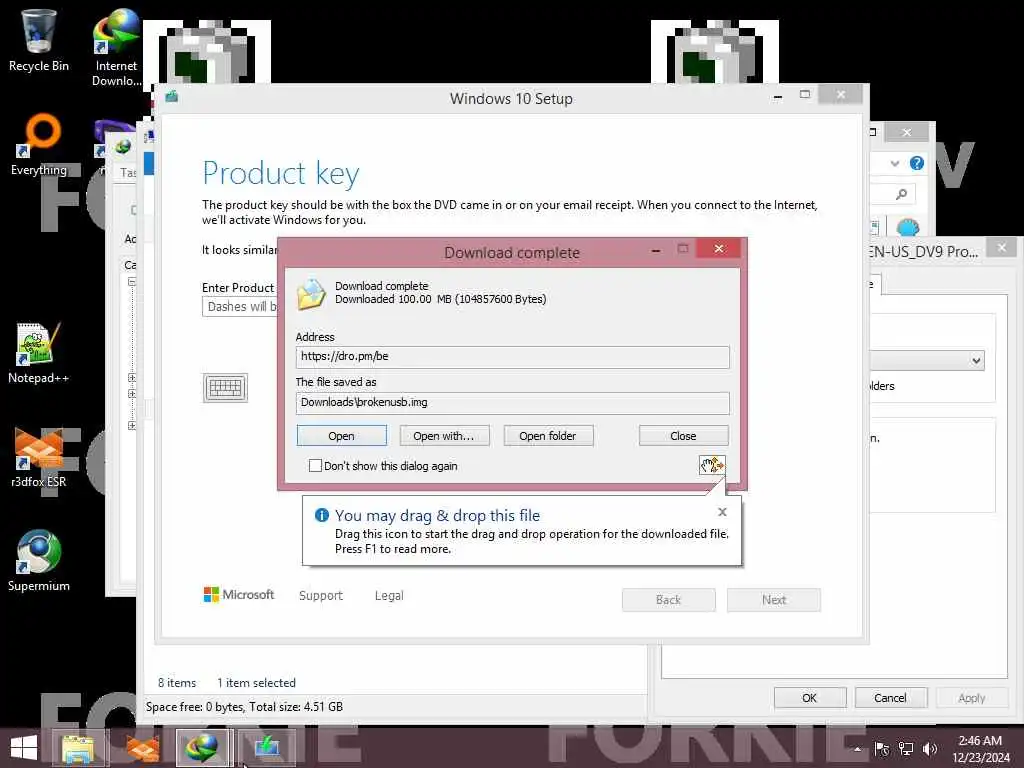Screen dimensions: 1024x768
Task: Click '8 items' in the status bar
Action: click(x=177, y=682)
